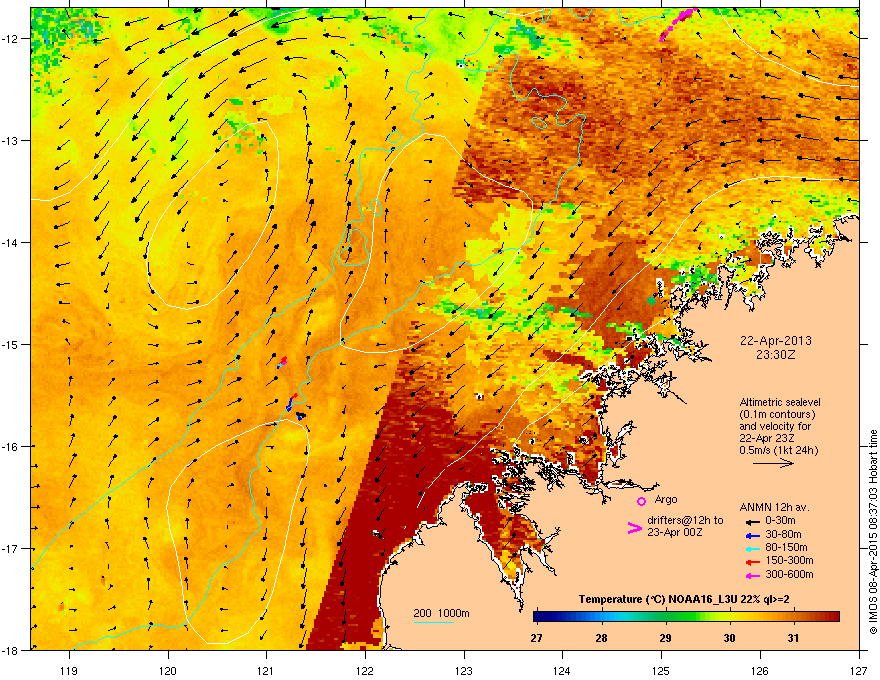The image size is (880, 680).
Task: Click the cyan 200 1000m isobath legend line
Action: 434,622
